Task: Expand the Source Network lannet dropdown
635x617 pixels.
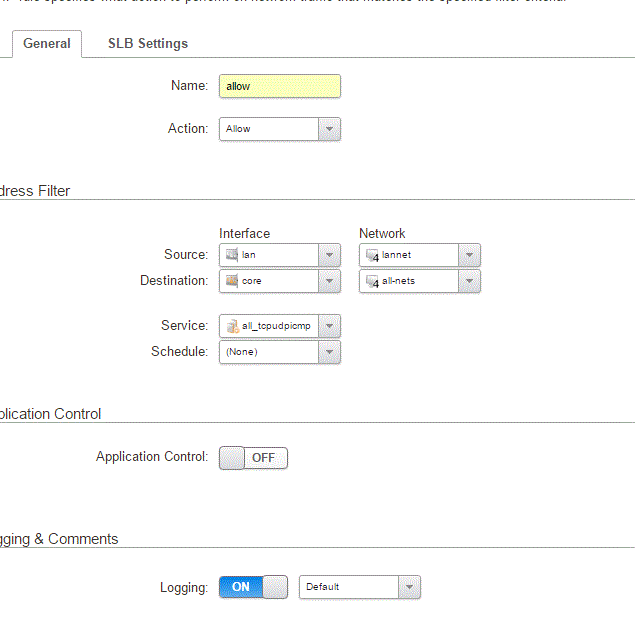Action: 469,255
